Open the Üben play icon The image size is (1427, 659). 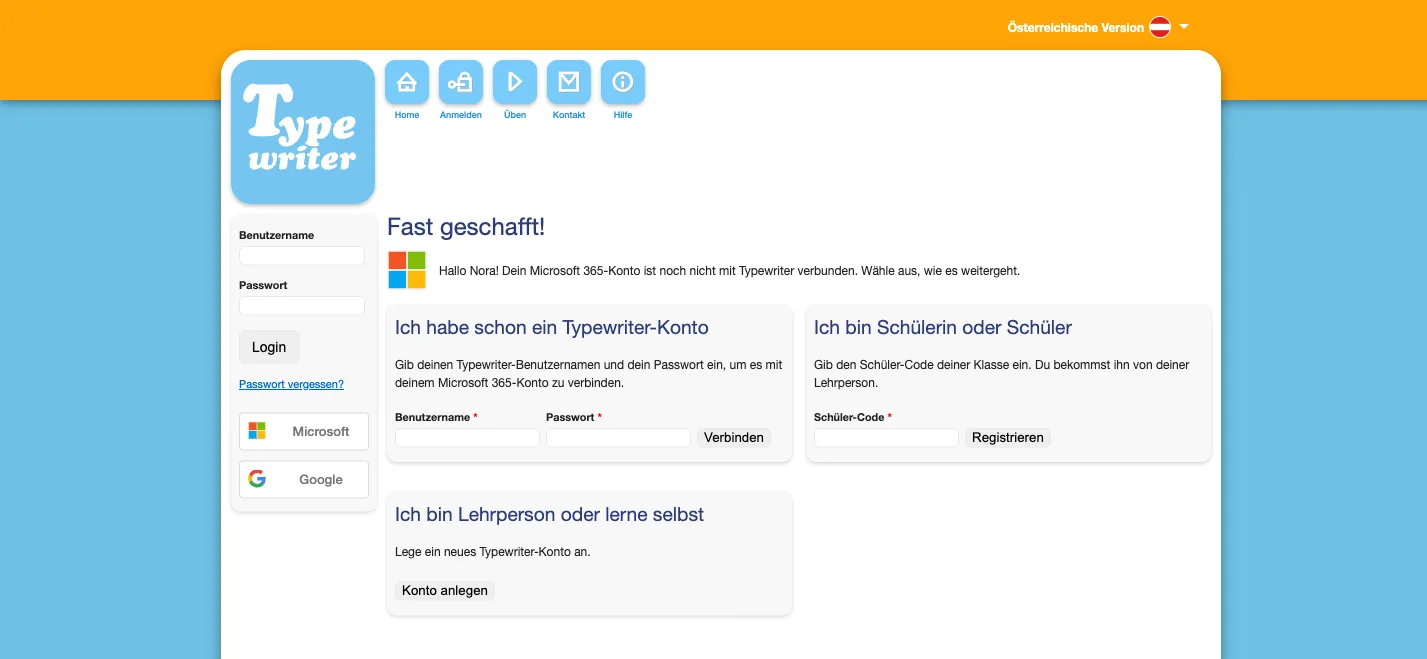(x=515, y=82)
